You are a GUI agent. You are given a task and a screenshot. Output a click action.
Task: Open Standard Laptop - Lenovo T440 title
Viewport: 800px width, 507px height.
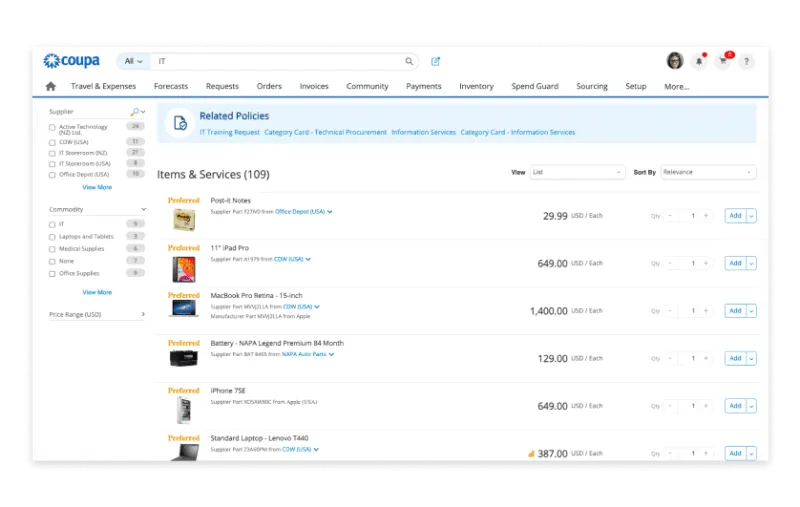tap(259, 438)
